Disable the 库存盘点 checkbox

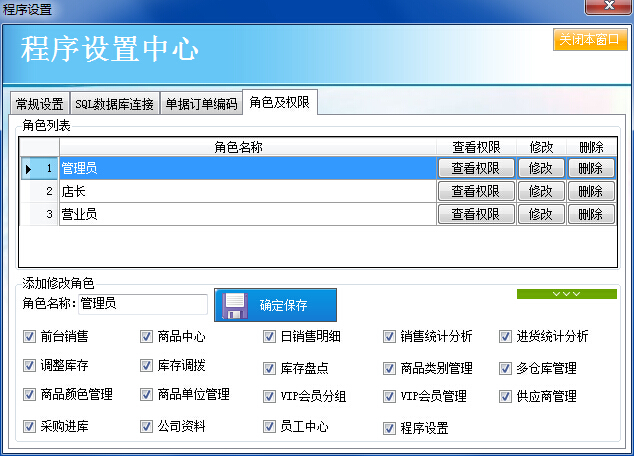[x=270, y=368]
